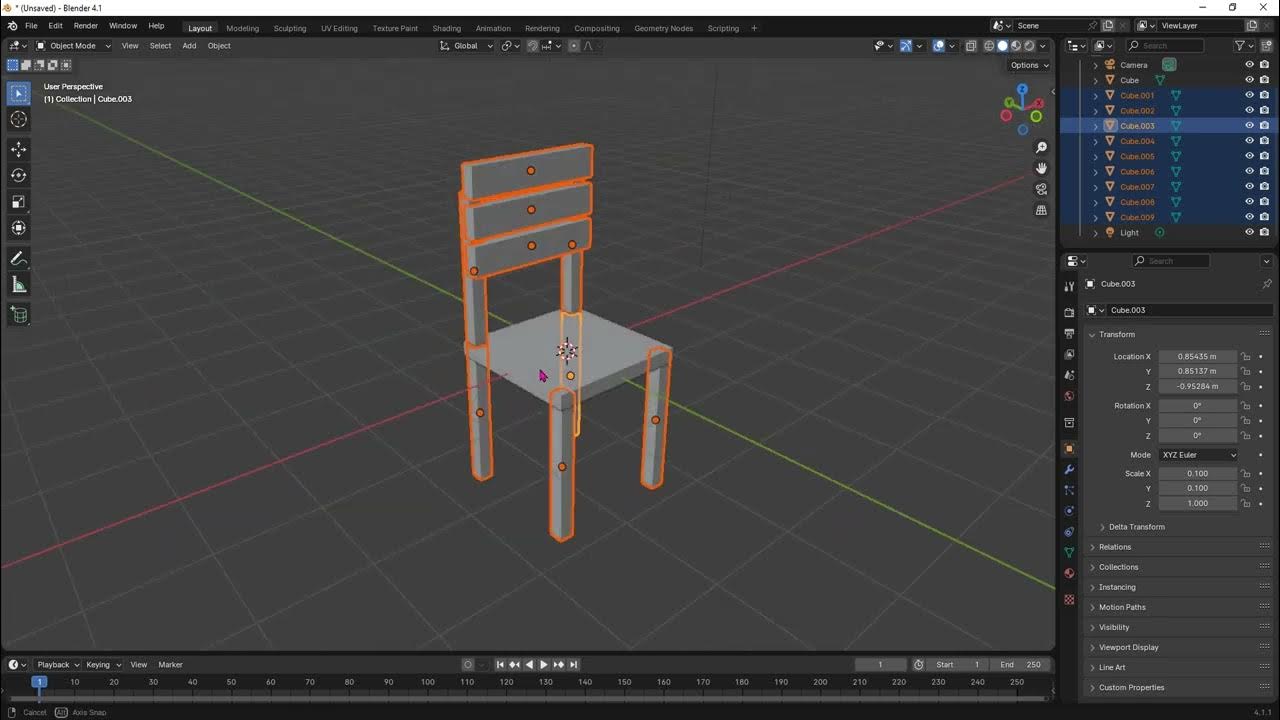
Task: Switch to the Shading workspace tab
Action: [447, 28]
